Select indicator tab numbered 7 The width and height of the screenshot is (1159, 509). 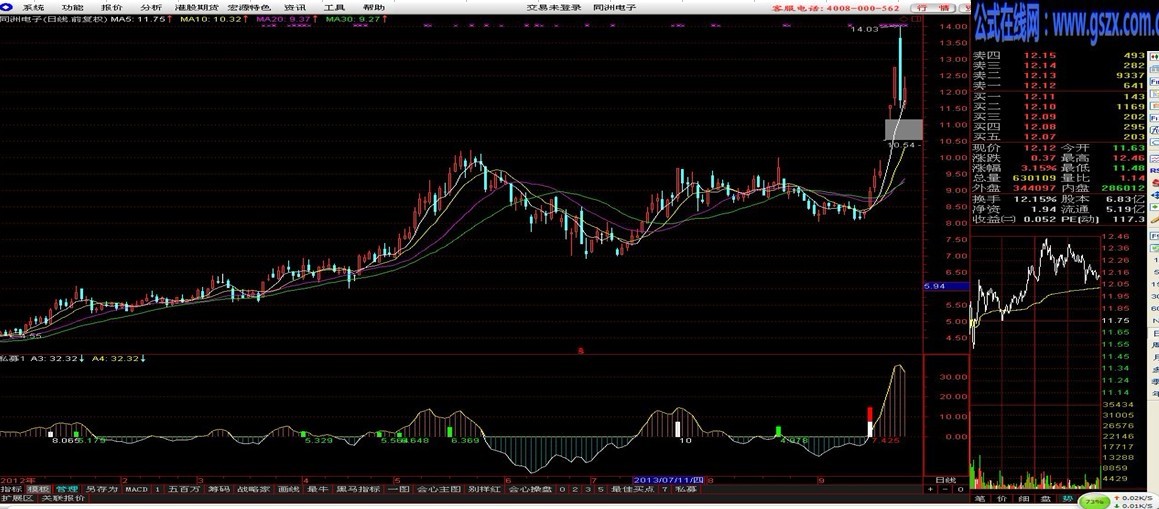[664, 489]
